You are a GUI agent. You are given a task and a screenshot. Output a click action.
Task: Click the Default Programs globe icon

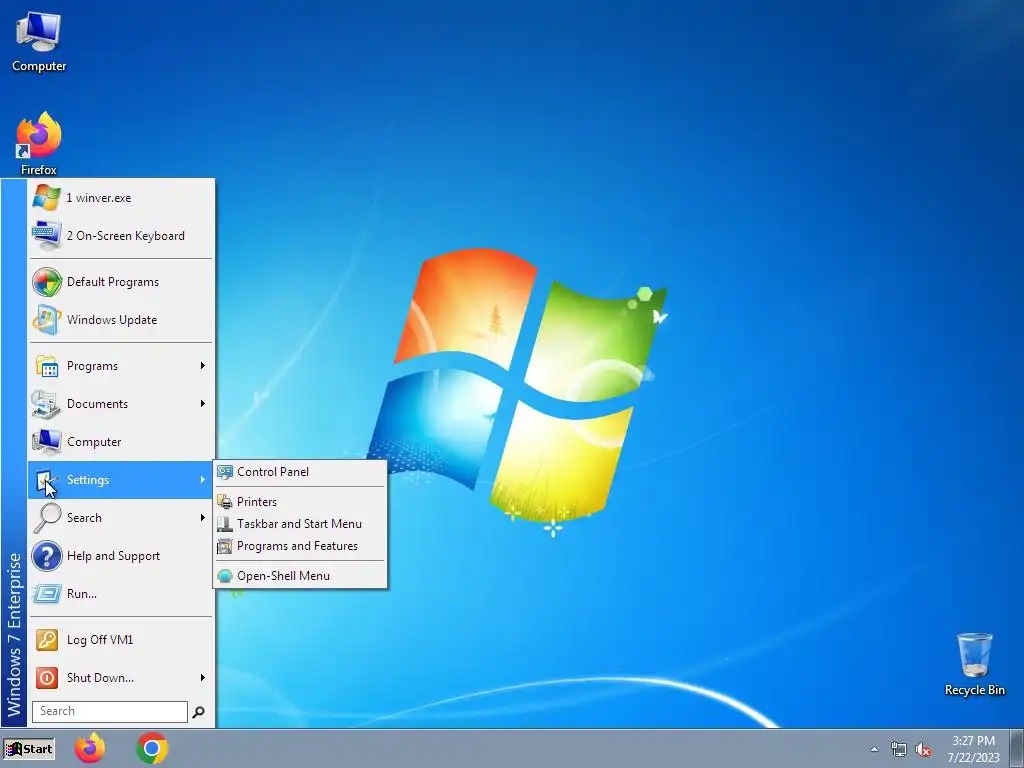(47, 281)
